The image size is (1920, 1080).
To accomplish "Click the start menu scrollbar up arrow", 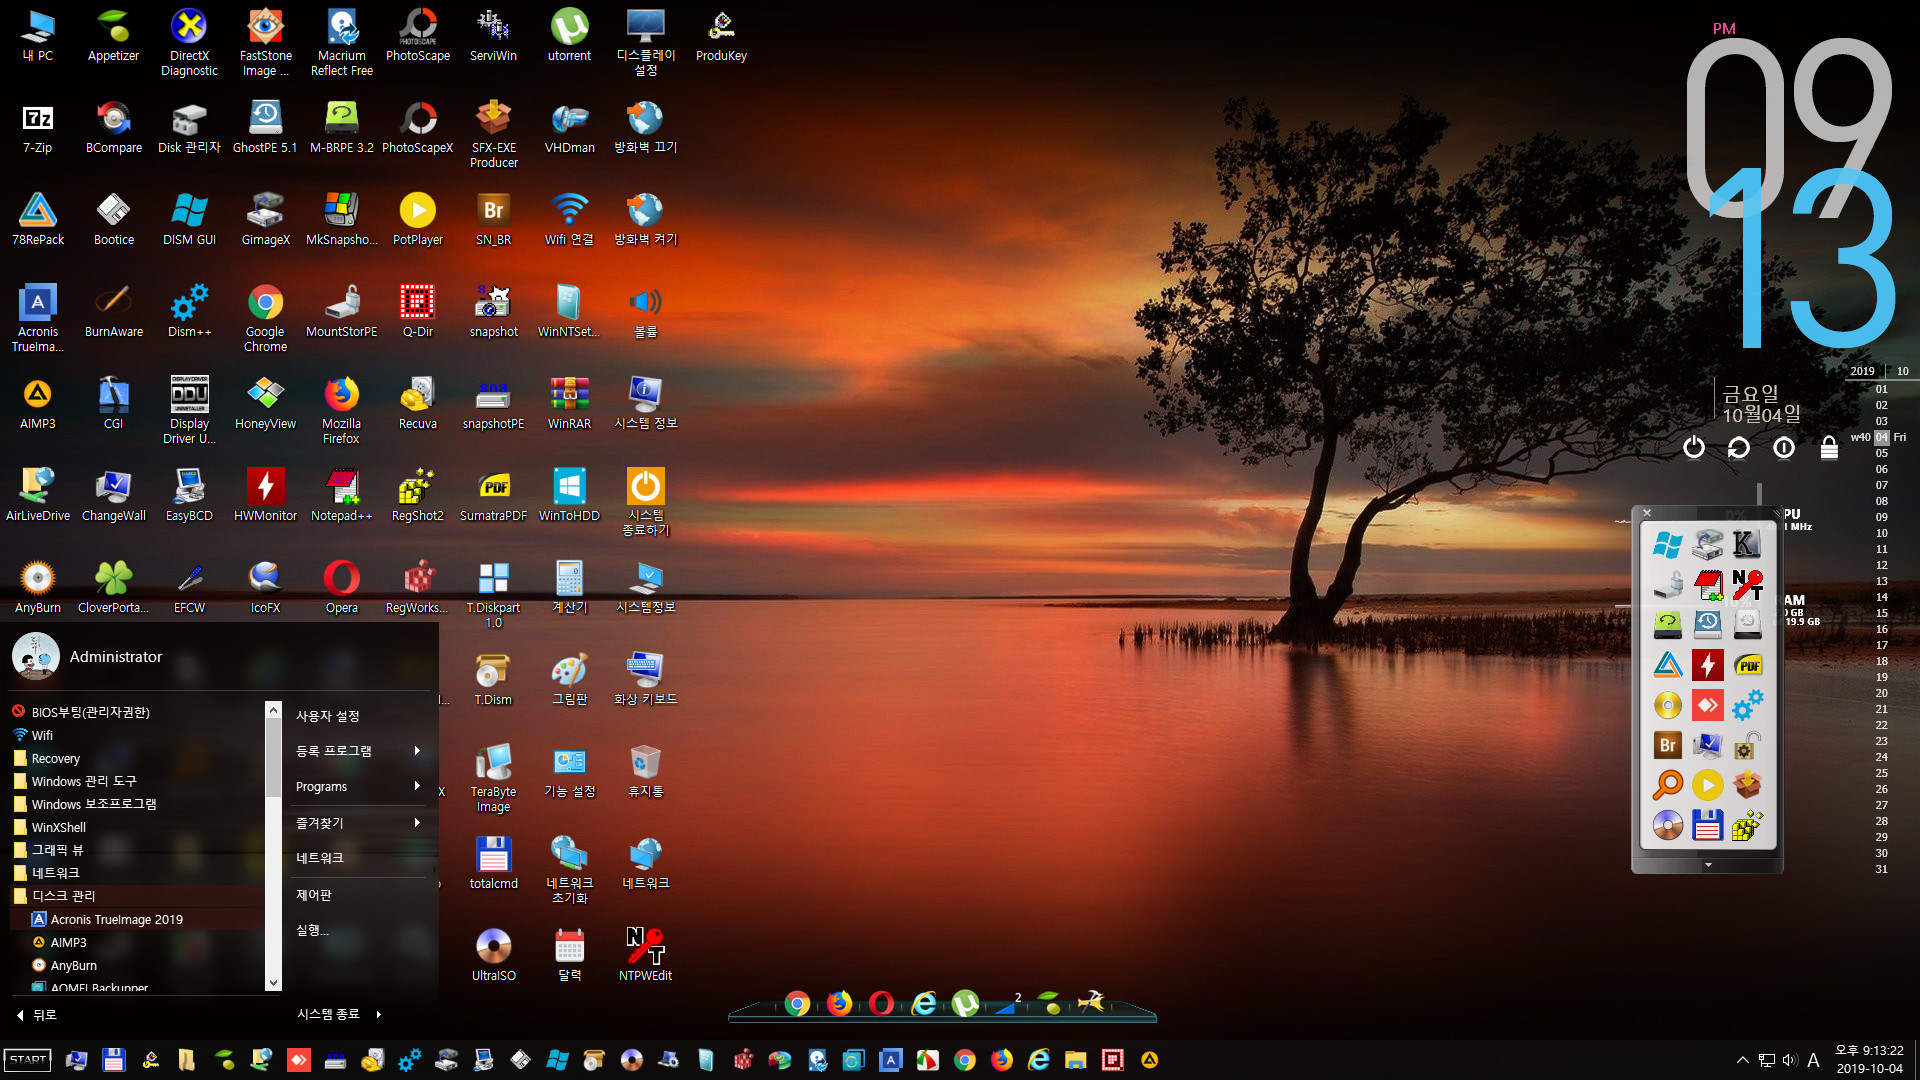I will click(x=273, y=709).
